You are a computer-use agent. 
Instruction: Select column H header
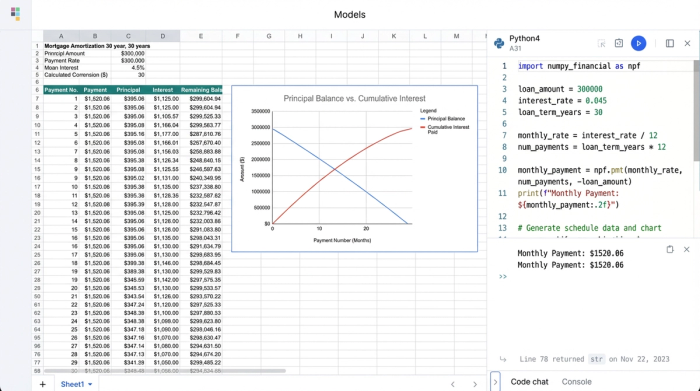(x=300, y=36)
